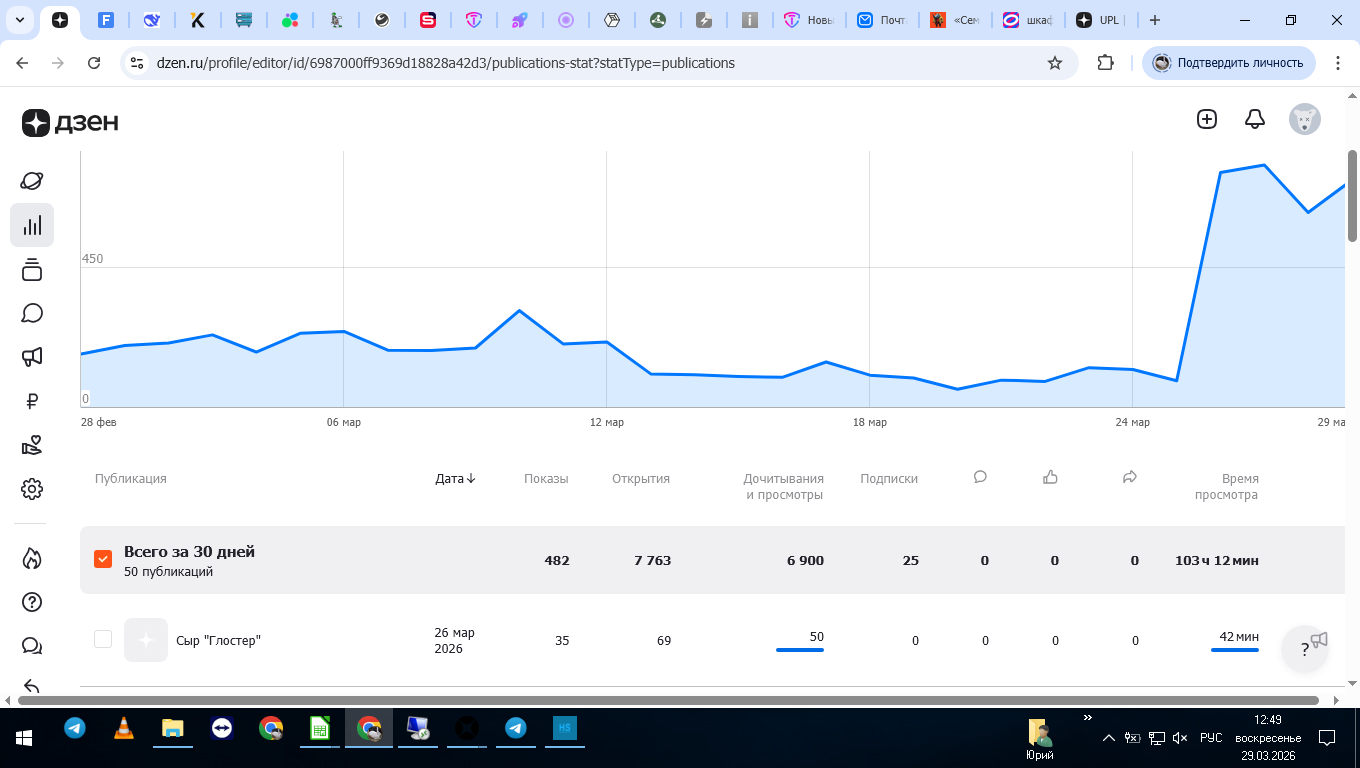The height and width of the screenshot is (768, 1360).
Task: Open the Chrome three-dot menu
Action: pyautogui.click(x=1337, y=63)
